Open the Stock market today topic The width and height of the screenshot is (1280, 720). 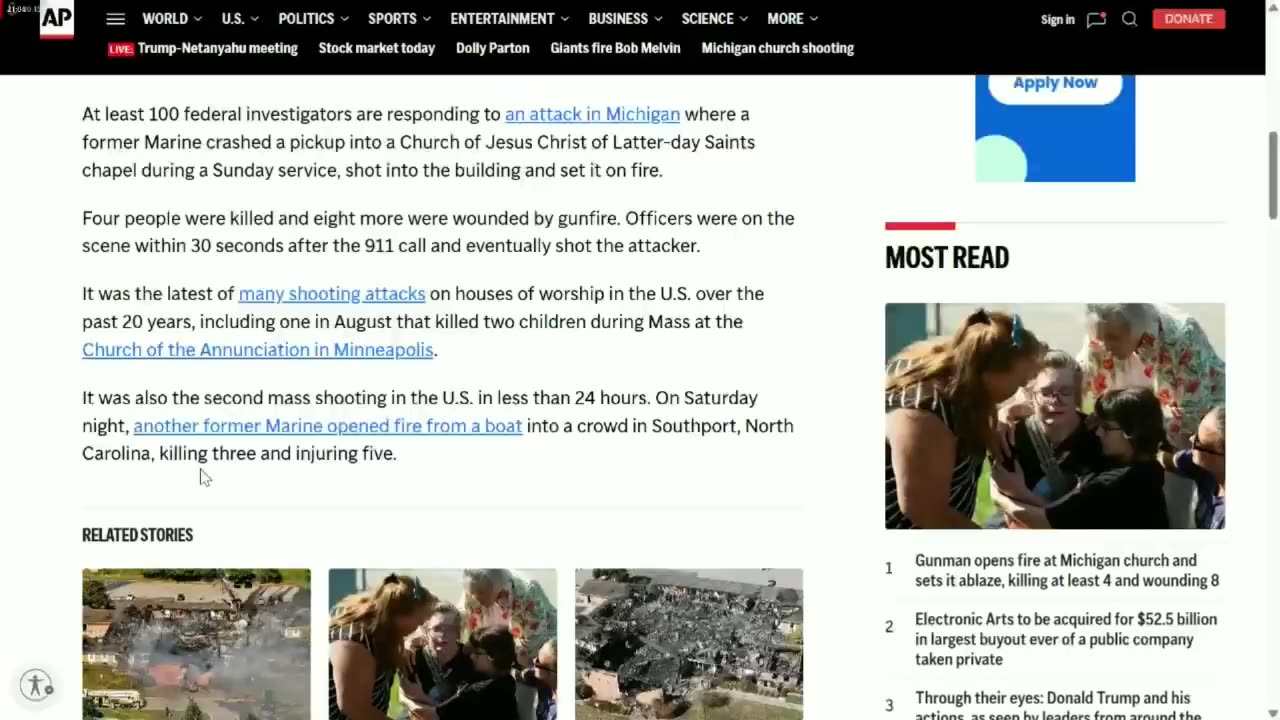tap(376, 48)
